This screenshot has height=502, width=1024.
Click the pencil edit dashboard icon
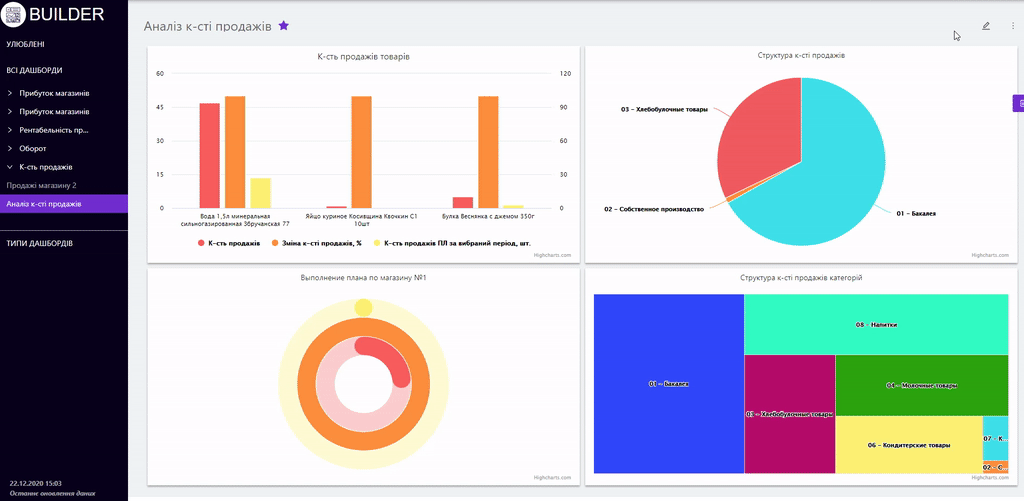[986, 26]
